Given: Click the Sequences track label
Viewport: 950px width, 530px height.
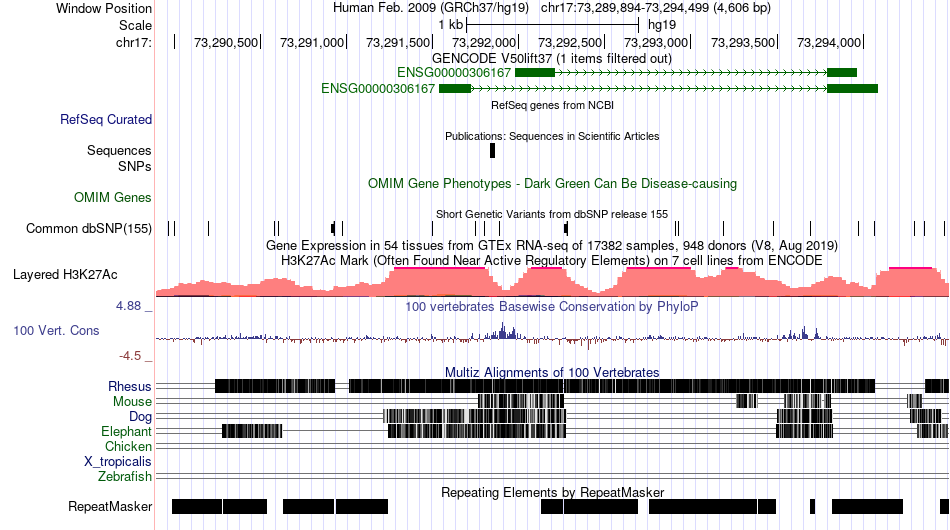Looking at the screenshot, I should [x=119, y=150].
